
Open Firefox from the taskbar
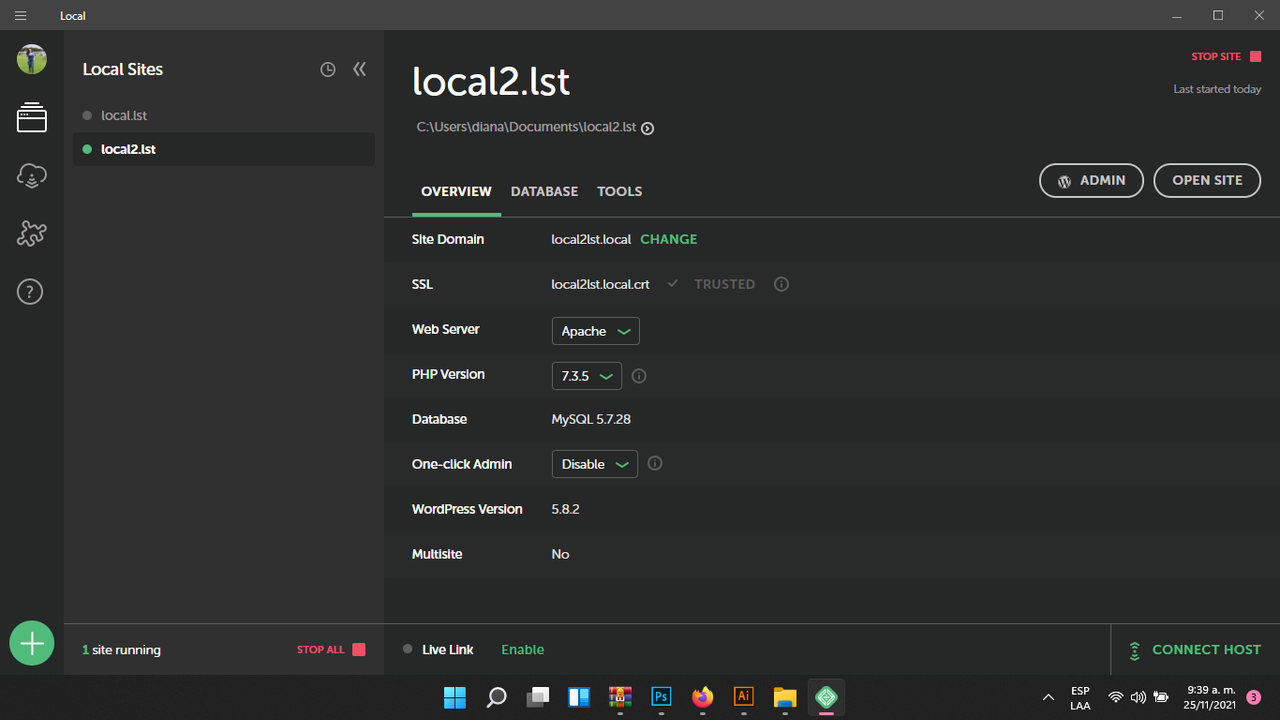703,697
